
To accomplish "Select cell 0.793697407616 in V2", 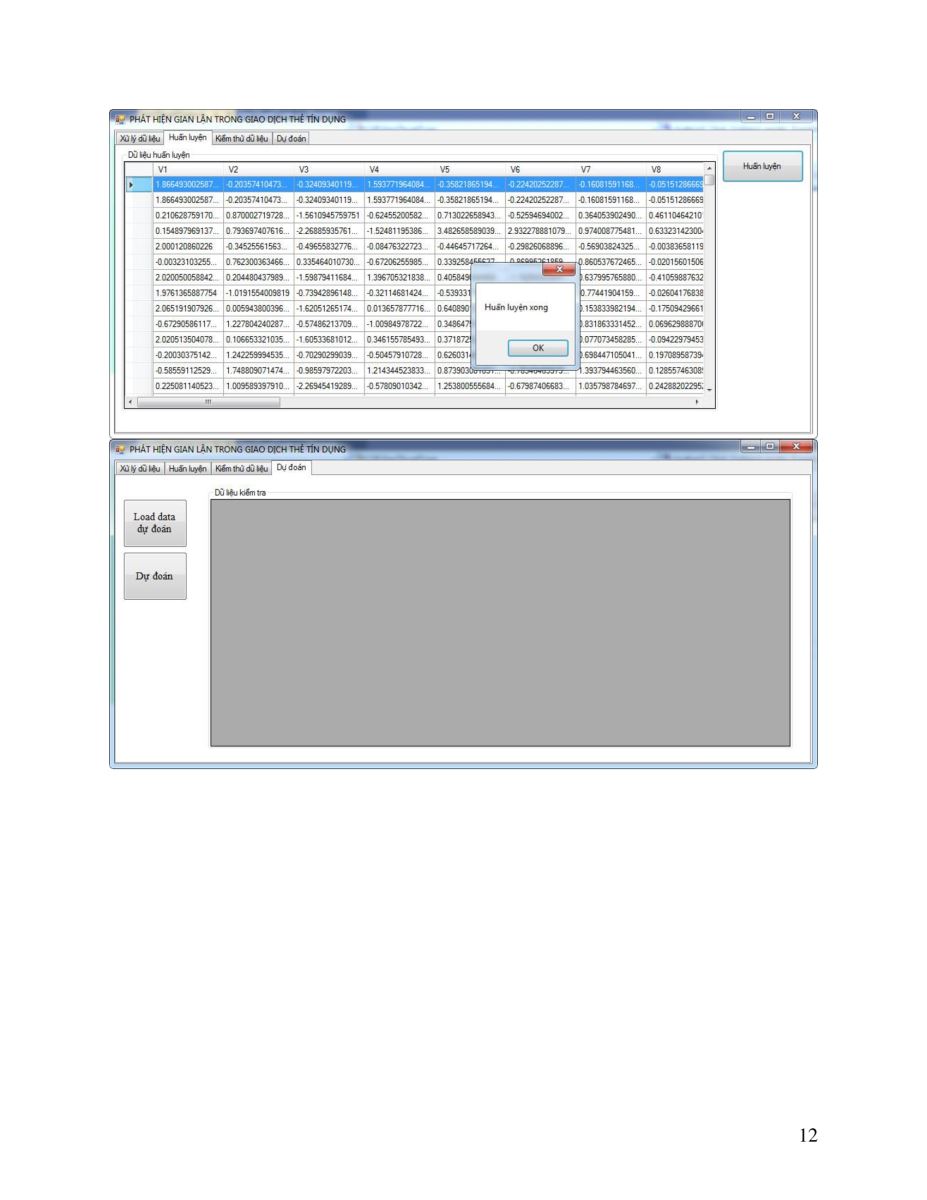I will (258, 230).
